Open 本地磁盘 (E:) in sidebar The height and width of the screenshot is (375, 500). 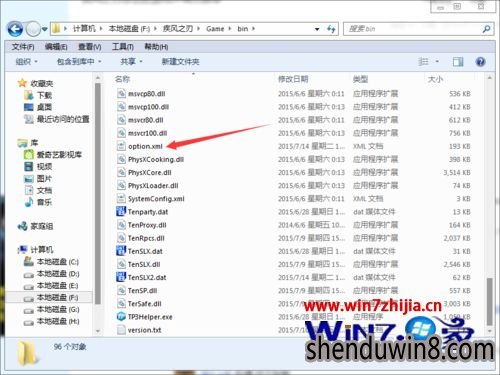click(52, 286)
